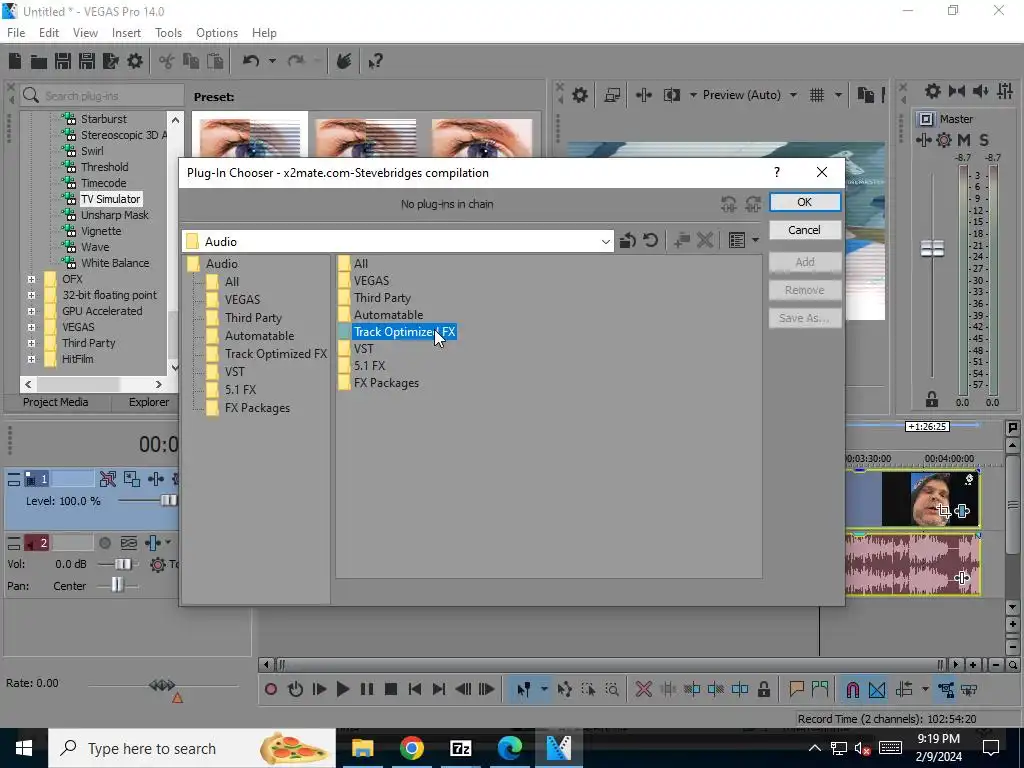The height and width of the screenshot is (768, 1024).
Task: Expand the HitFilm folder
Action: [31, 359]
